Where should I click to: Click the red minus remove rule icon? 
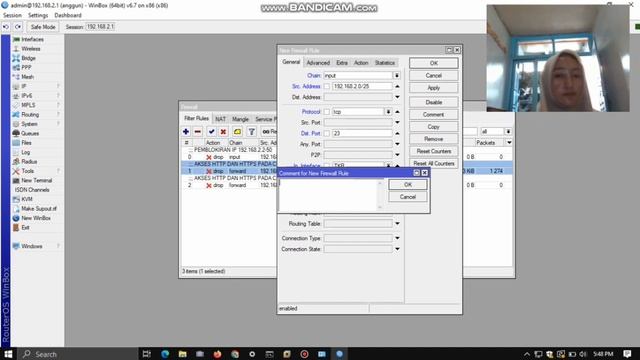(198, 131)
